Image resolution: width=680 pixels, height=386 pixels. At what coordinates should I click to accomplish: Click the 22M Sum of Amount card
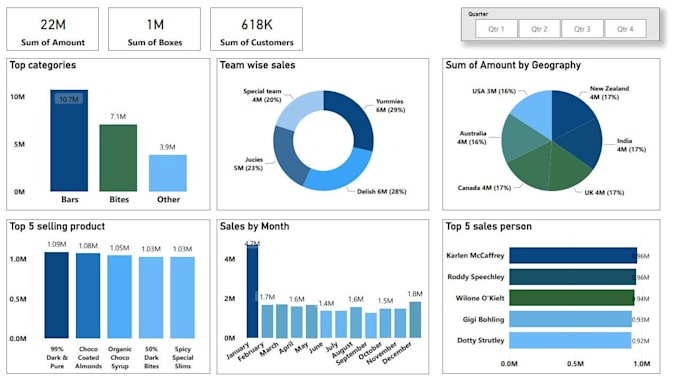(52, 29)
